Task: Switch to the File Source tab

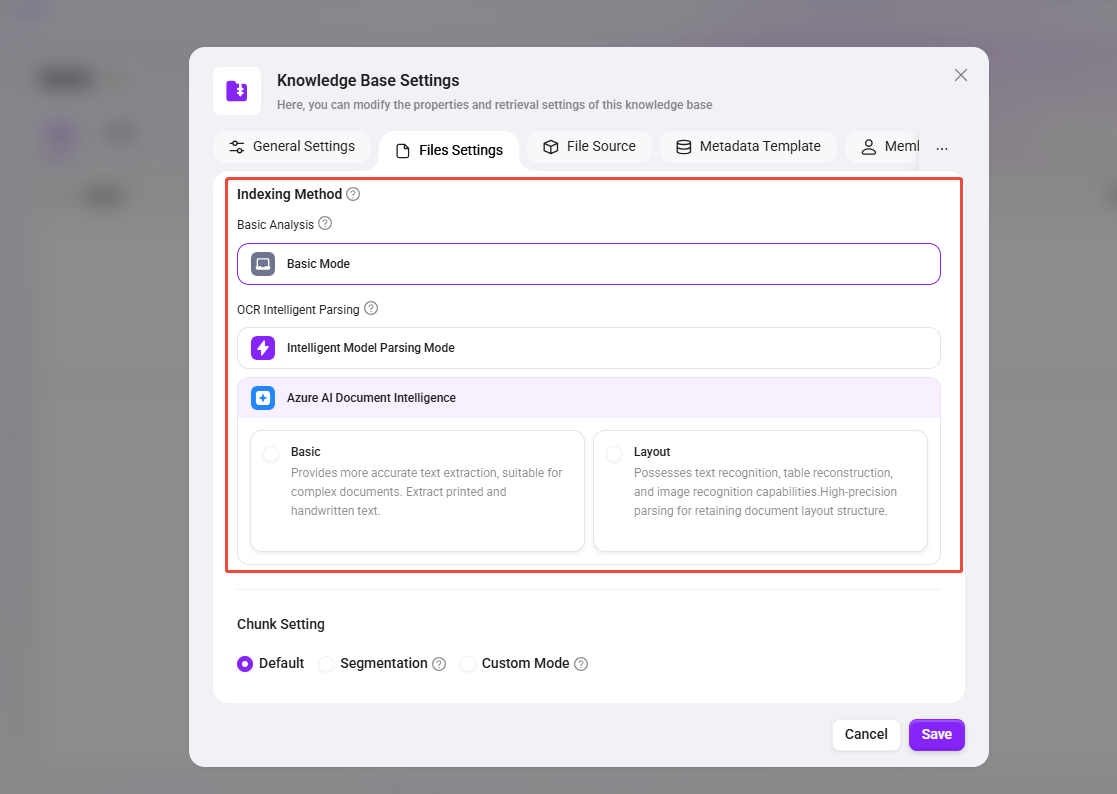Action: coord(589,147)
